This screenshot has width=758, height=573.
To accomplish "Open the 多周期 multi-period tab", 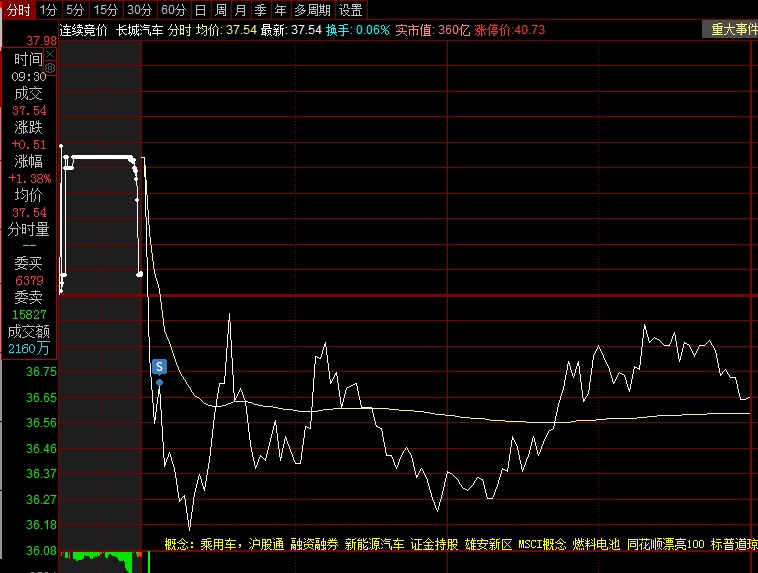I will pyautogui.click(x=313, y=10).
